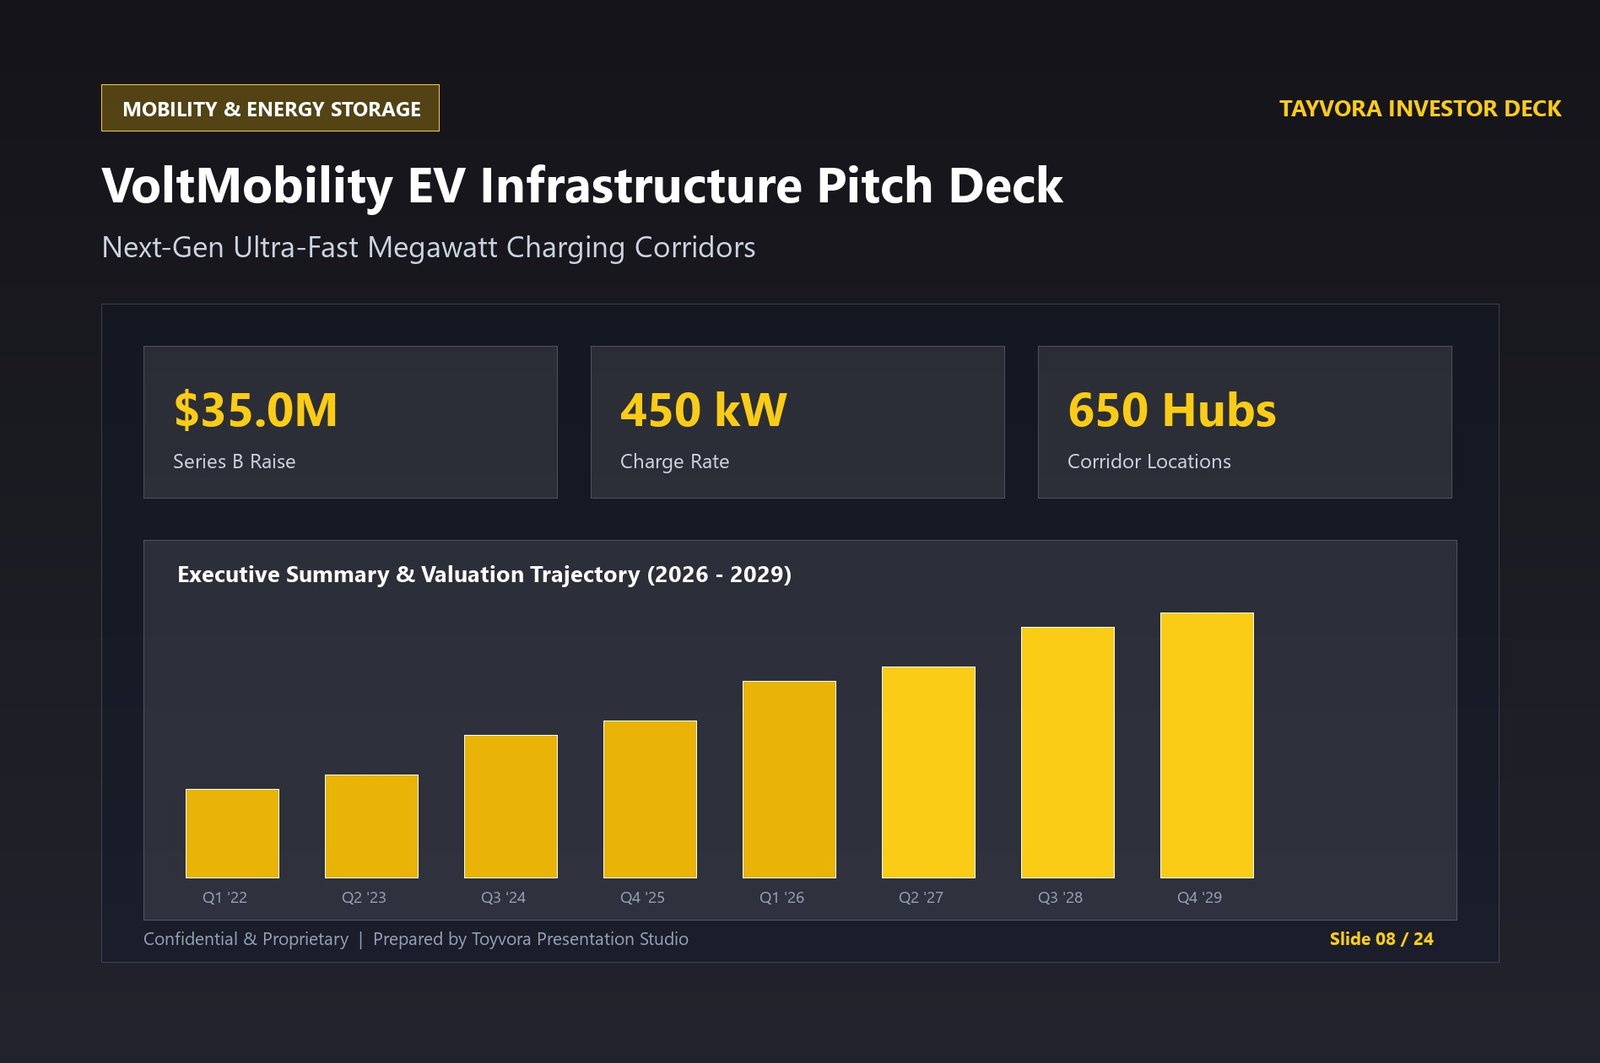Click the Q1 '26 axis label
The height and width of the screenshot is (1063, 1600).
782,897
